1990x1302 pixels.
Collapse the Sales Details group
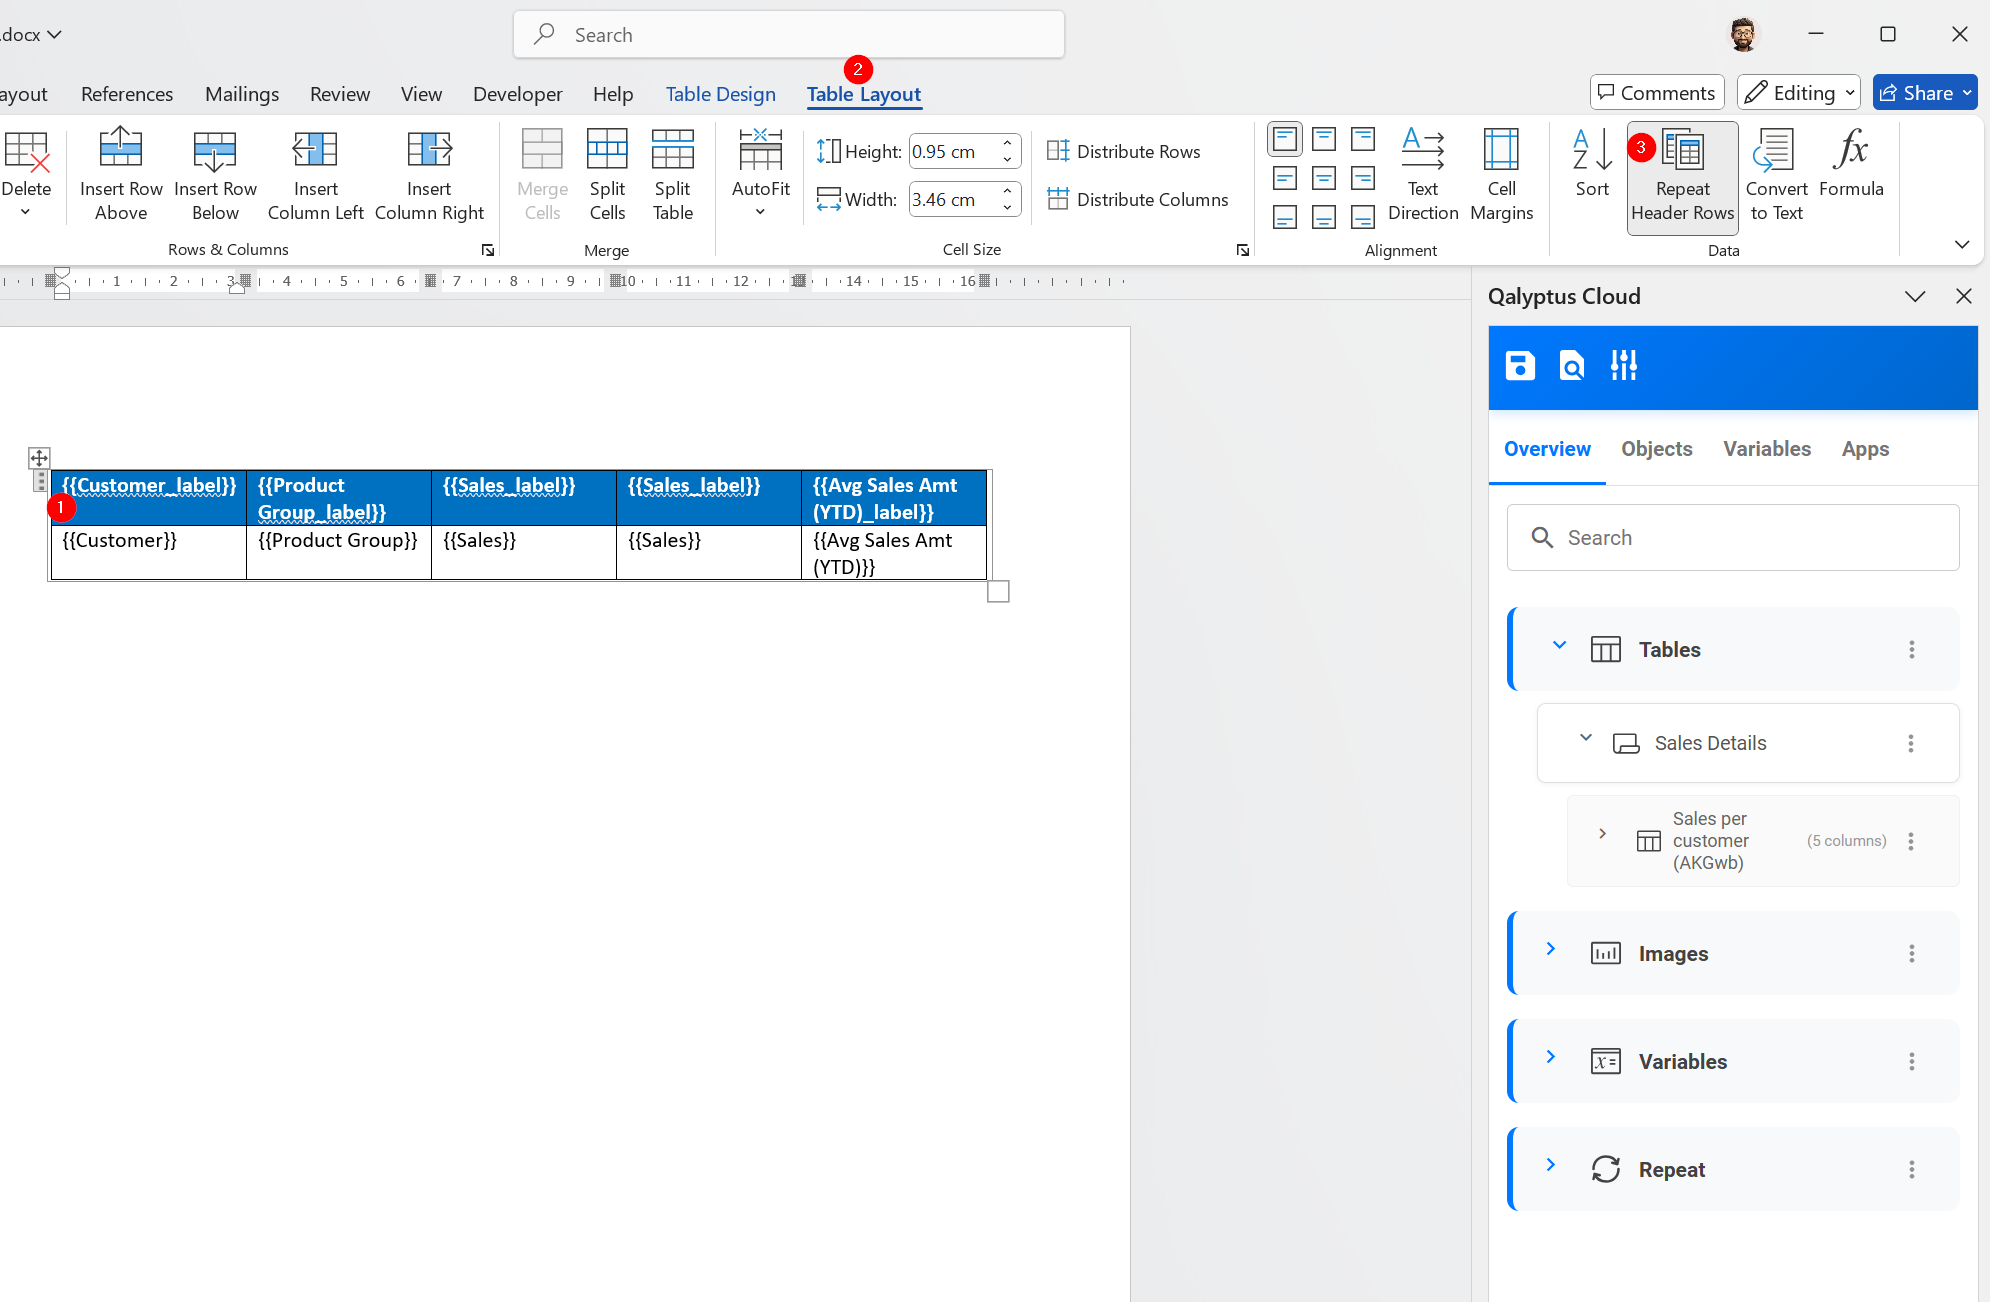[1585, 738]
